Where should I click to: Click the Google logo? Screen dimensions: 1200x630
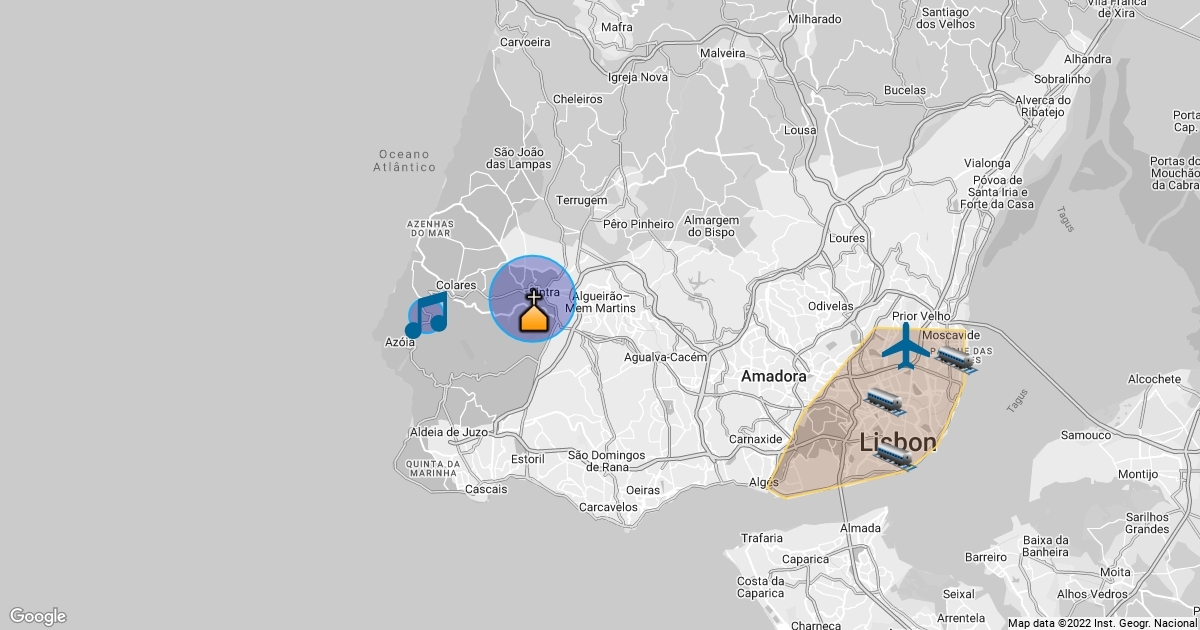click(x=37, y=616)
